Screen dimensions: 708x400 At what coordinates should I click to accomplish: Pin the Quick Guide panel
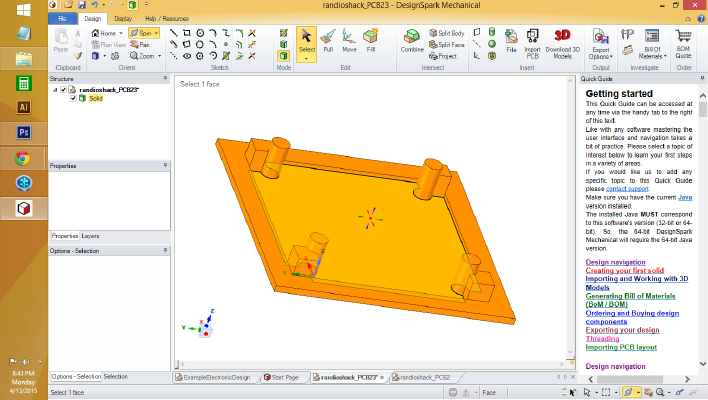pos(702,79)
